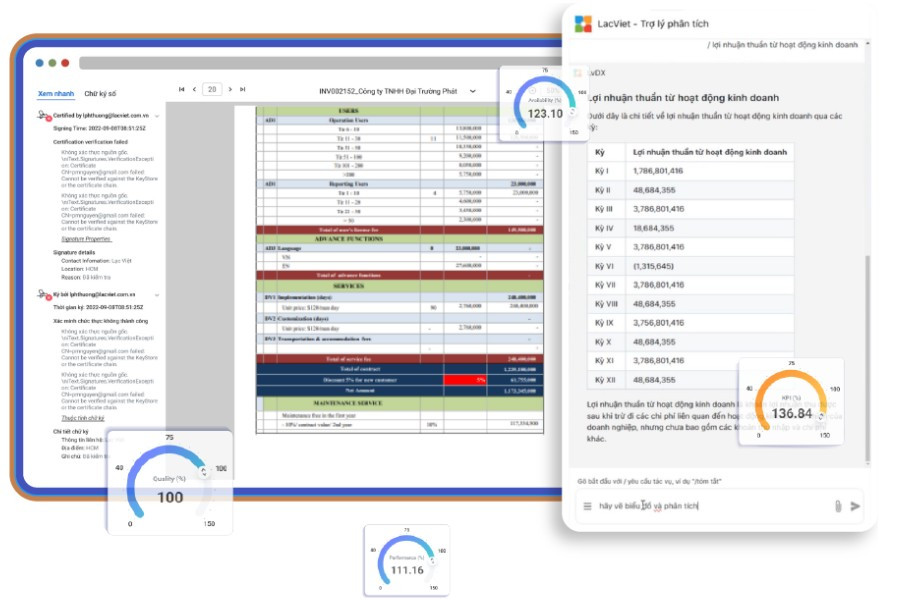Go to the first page of the document

click(181, 89)
